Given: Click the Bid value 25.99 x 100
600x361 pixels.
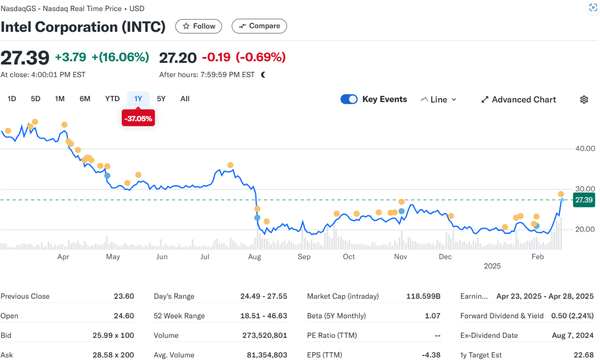Looking at the screenshot, I should (113, 335).
